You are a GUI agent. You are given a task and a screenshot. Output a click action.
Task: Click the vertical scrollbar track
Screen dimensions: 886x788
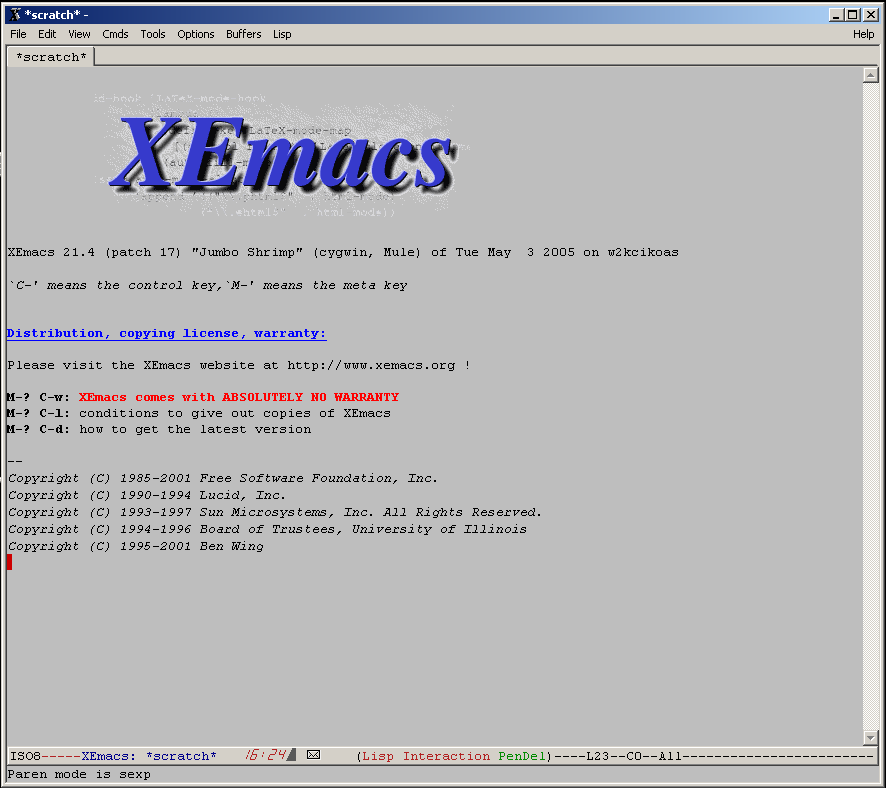click(x=869, y=400)
